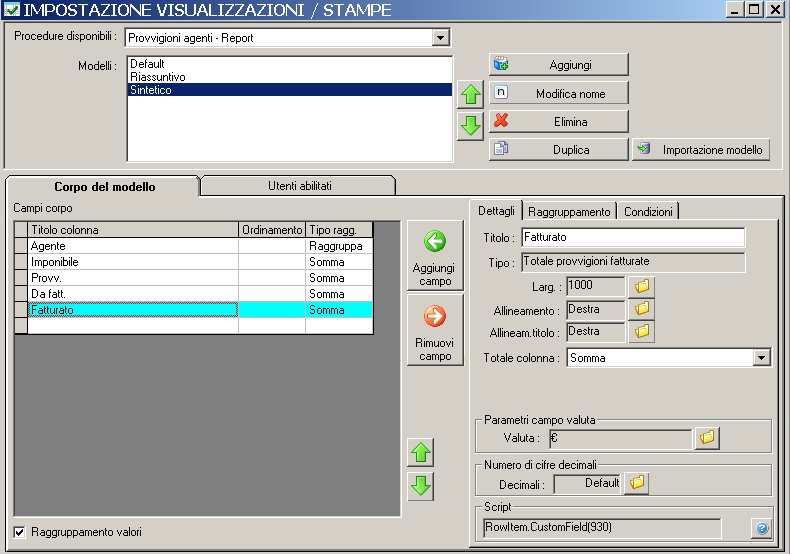Screen dimensions: 790x554
Task: Click the Ordinamento column header
Action: 272,230
